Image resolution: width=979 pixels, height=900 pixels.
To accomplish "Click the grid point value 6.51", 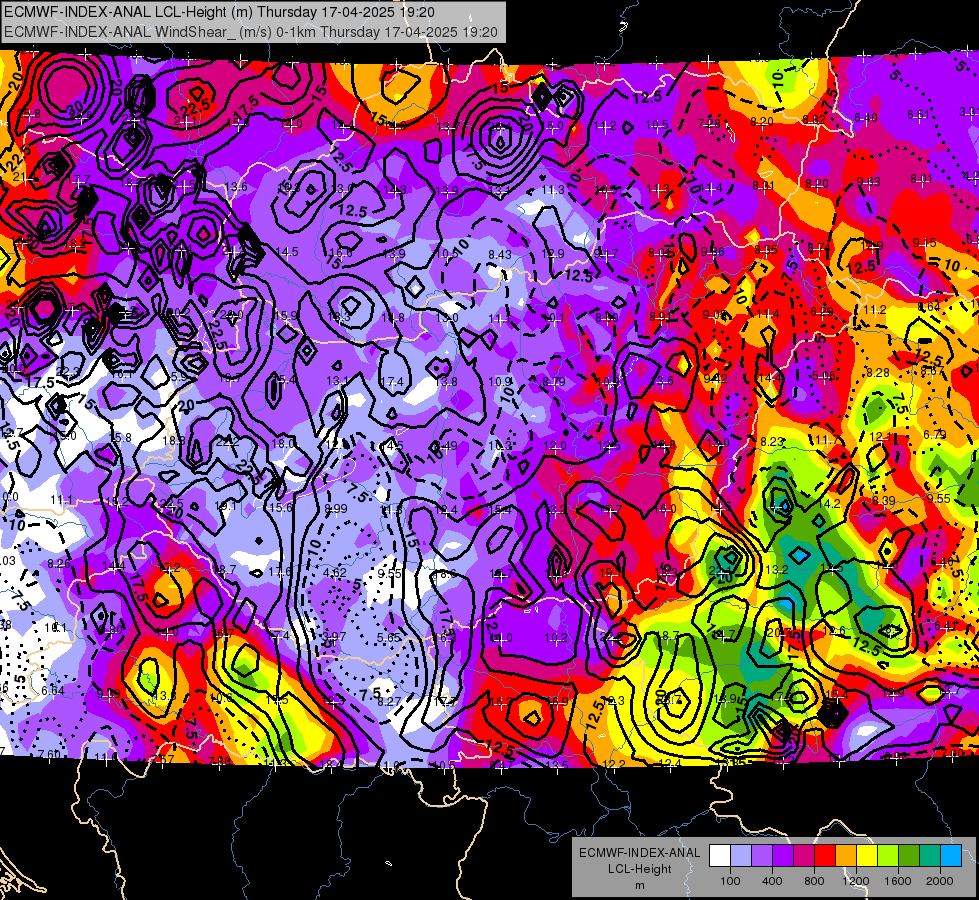I will click(918, 114).
